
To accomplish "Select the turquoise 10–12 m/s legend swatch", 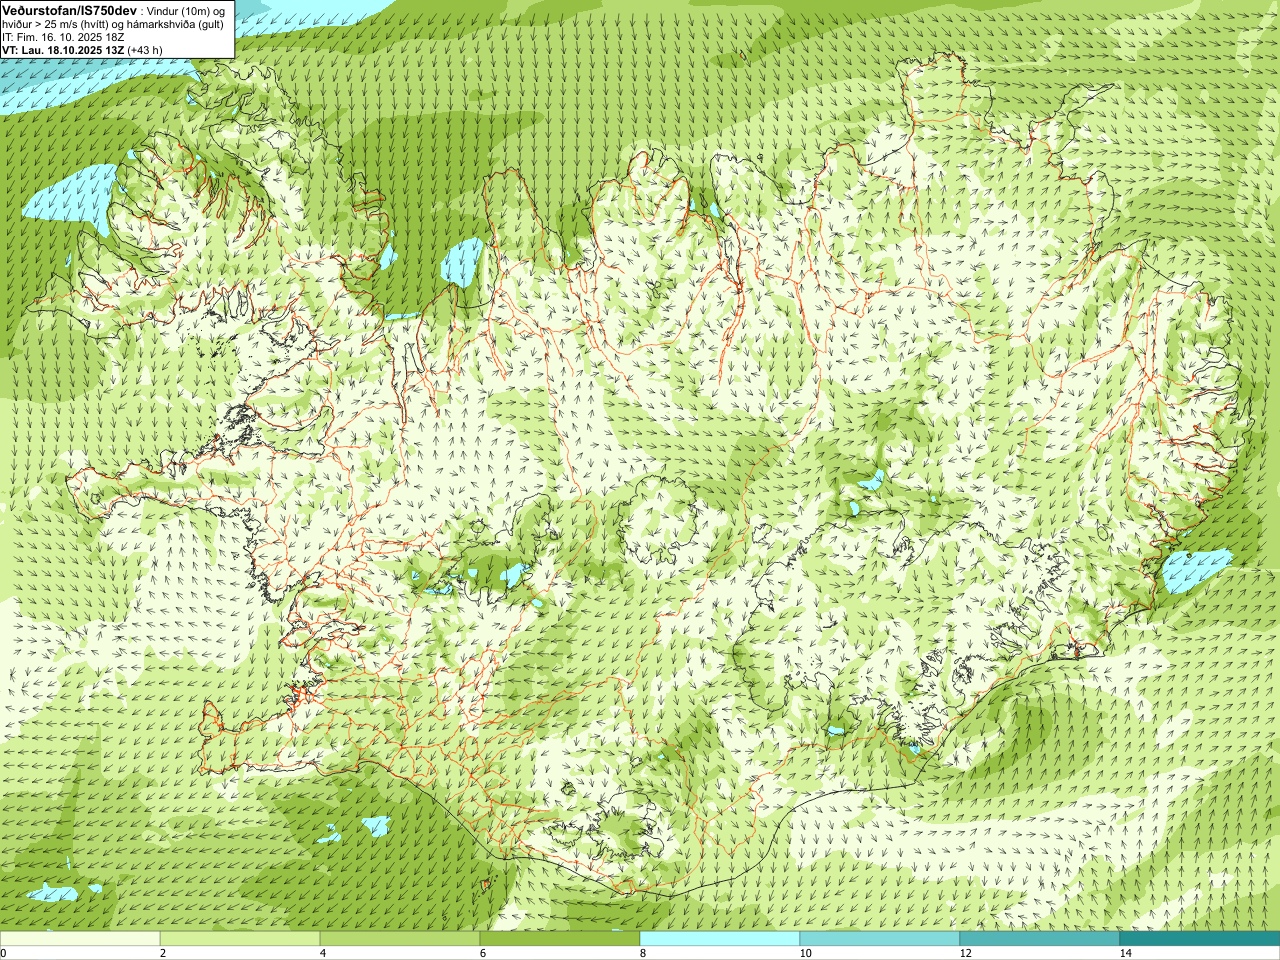I will 880,939.
